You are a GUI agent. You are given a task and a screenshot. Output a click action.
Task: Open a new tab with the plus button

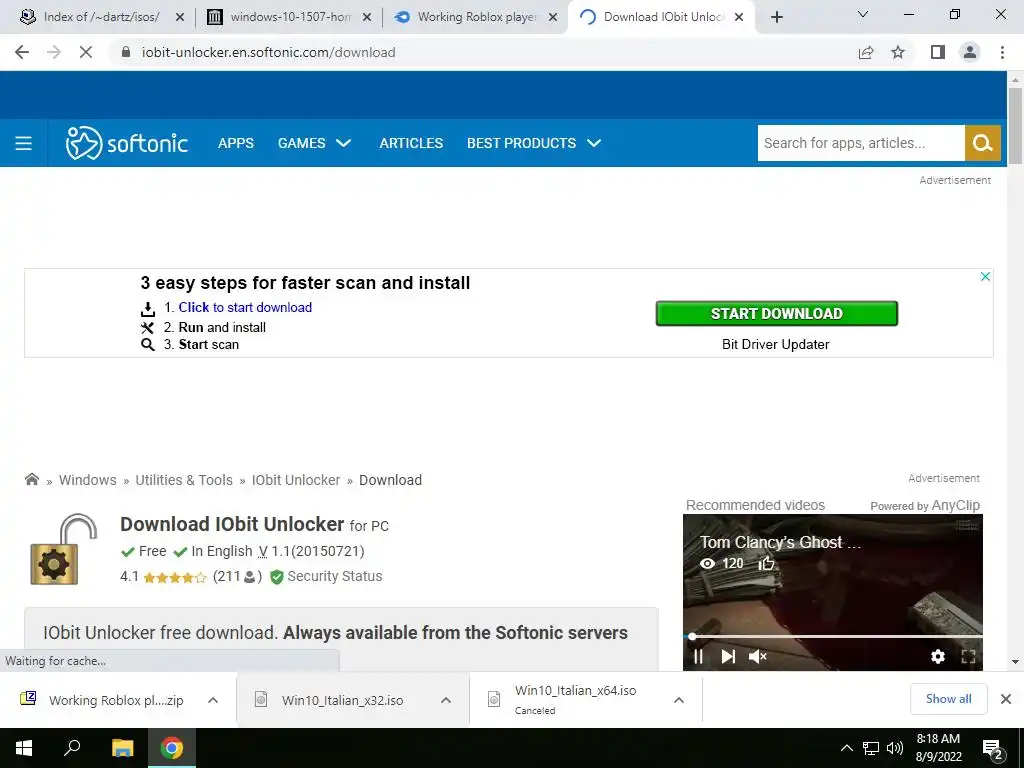(x=776, y=17)
